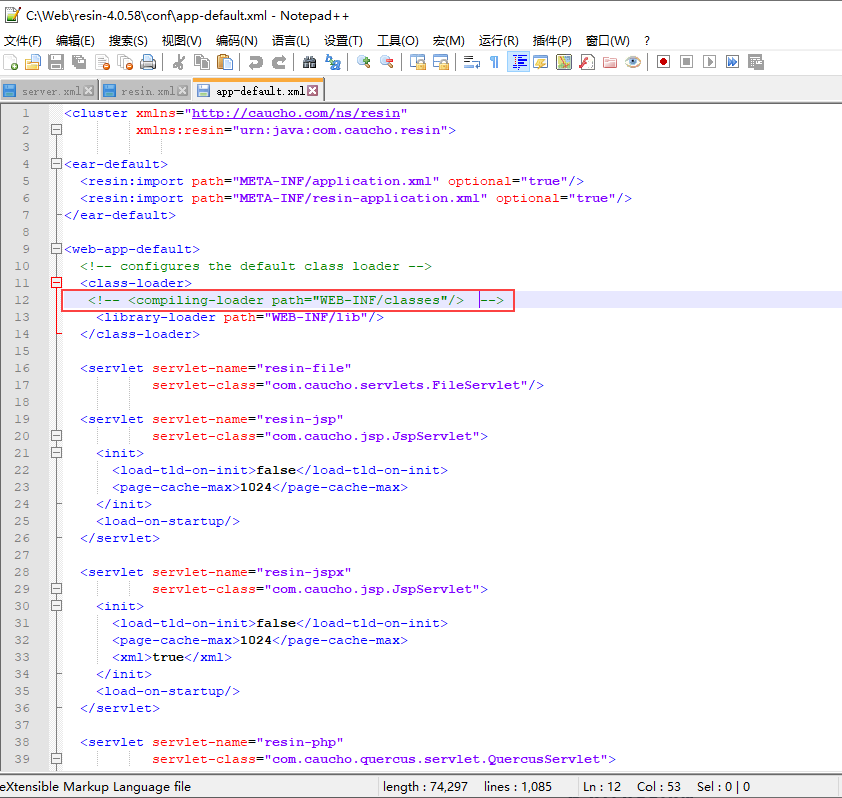Undo last edit with Undo arrow
Viewport: 842px width, 798px height.
(x=255, y=62)
